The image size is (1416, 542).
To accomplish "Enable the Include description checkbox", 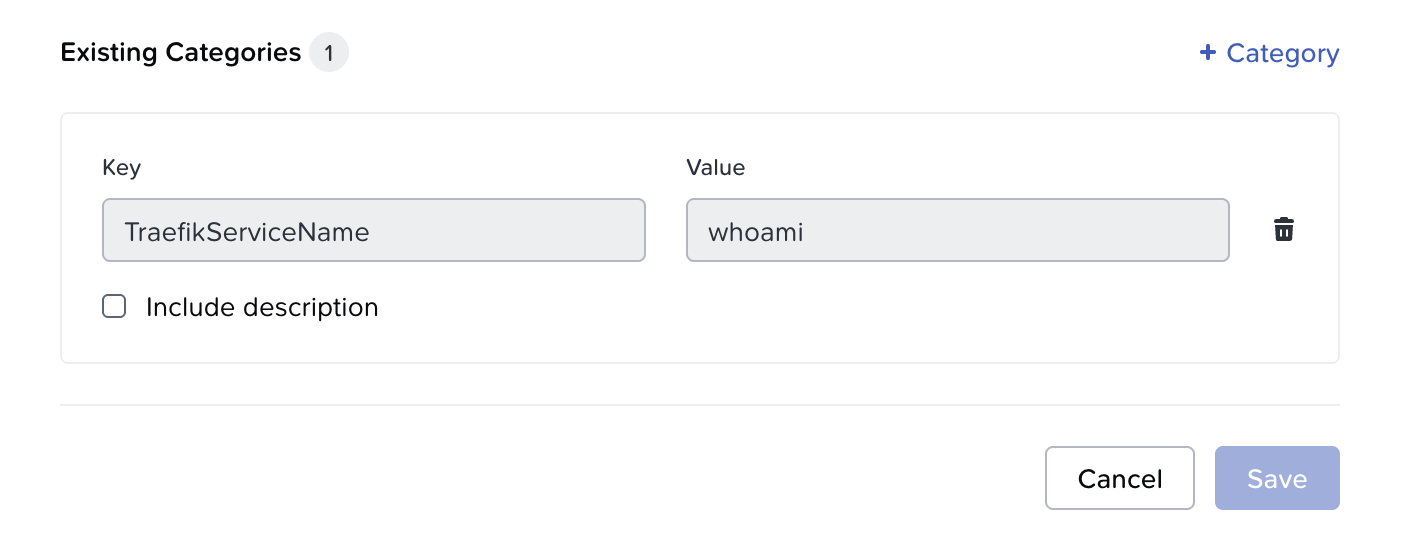I will 115,307.
